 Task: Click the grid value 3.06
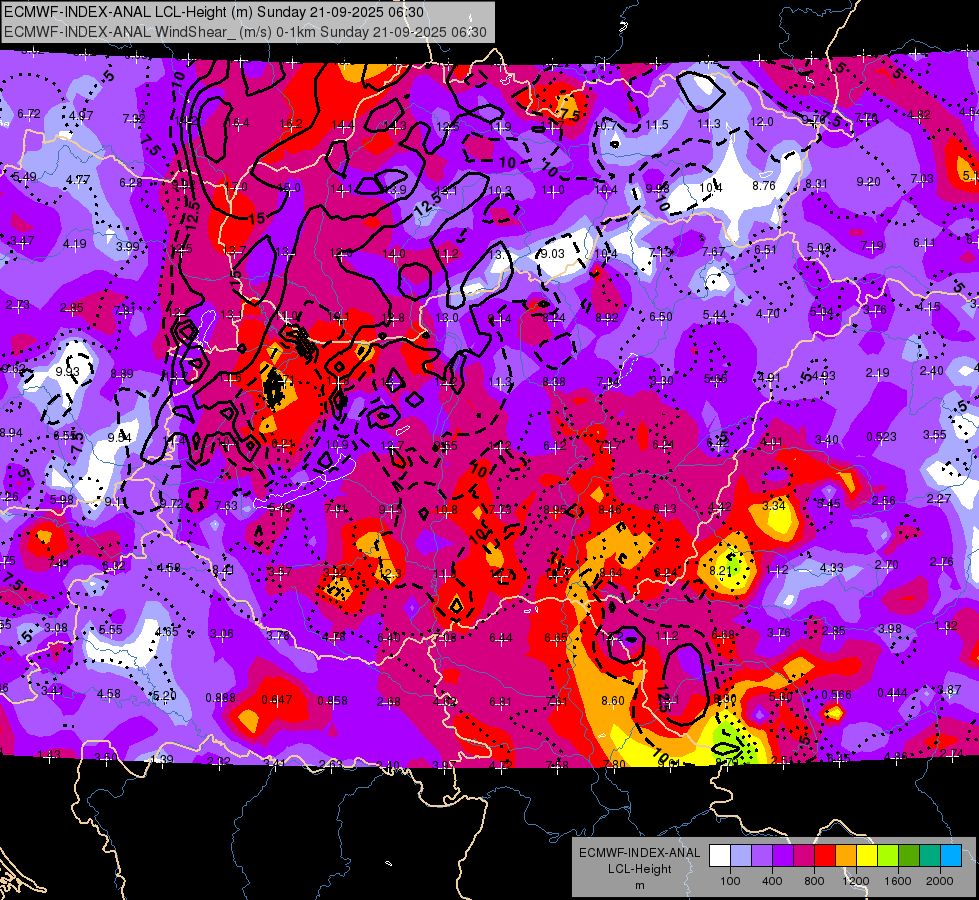(222, 634)
